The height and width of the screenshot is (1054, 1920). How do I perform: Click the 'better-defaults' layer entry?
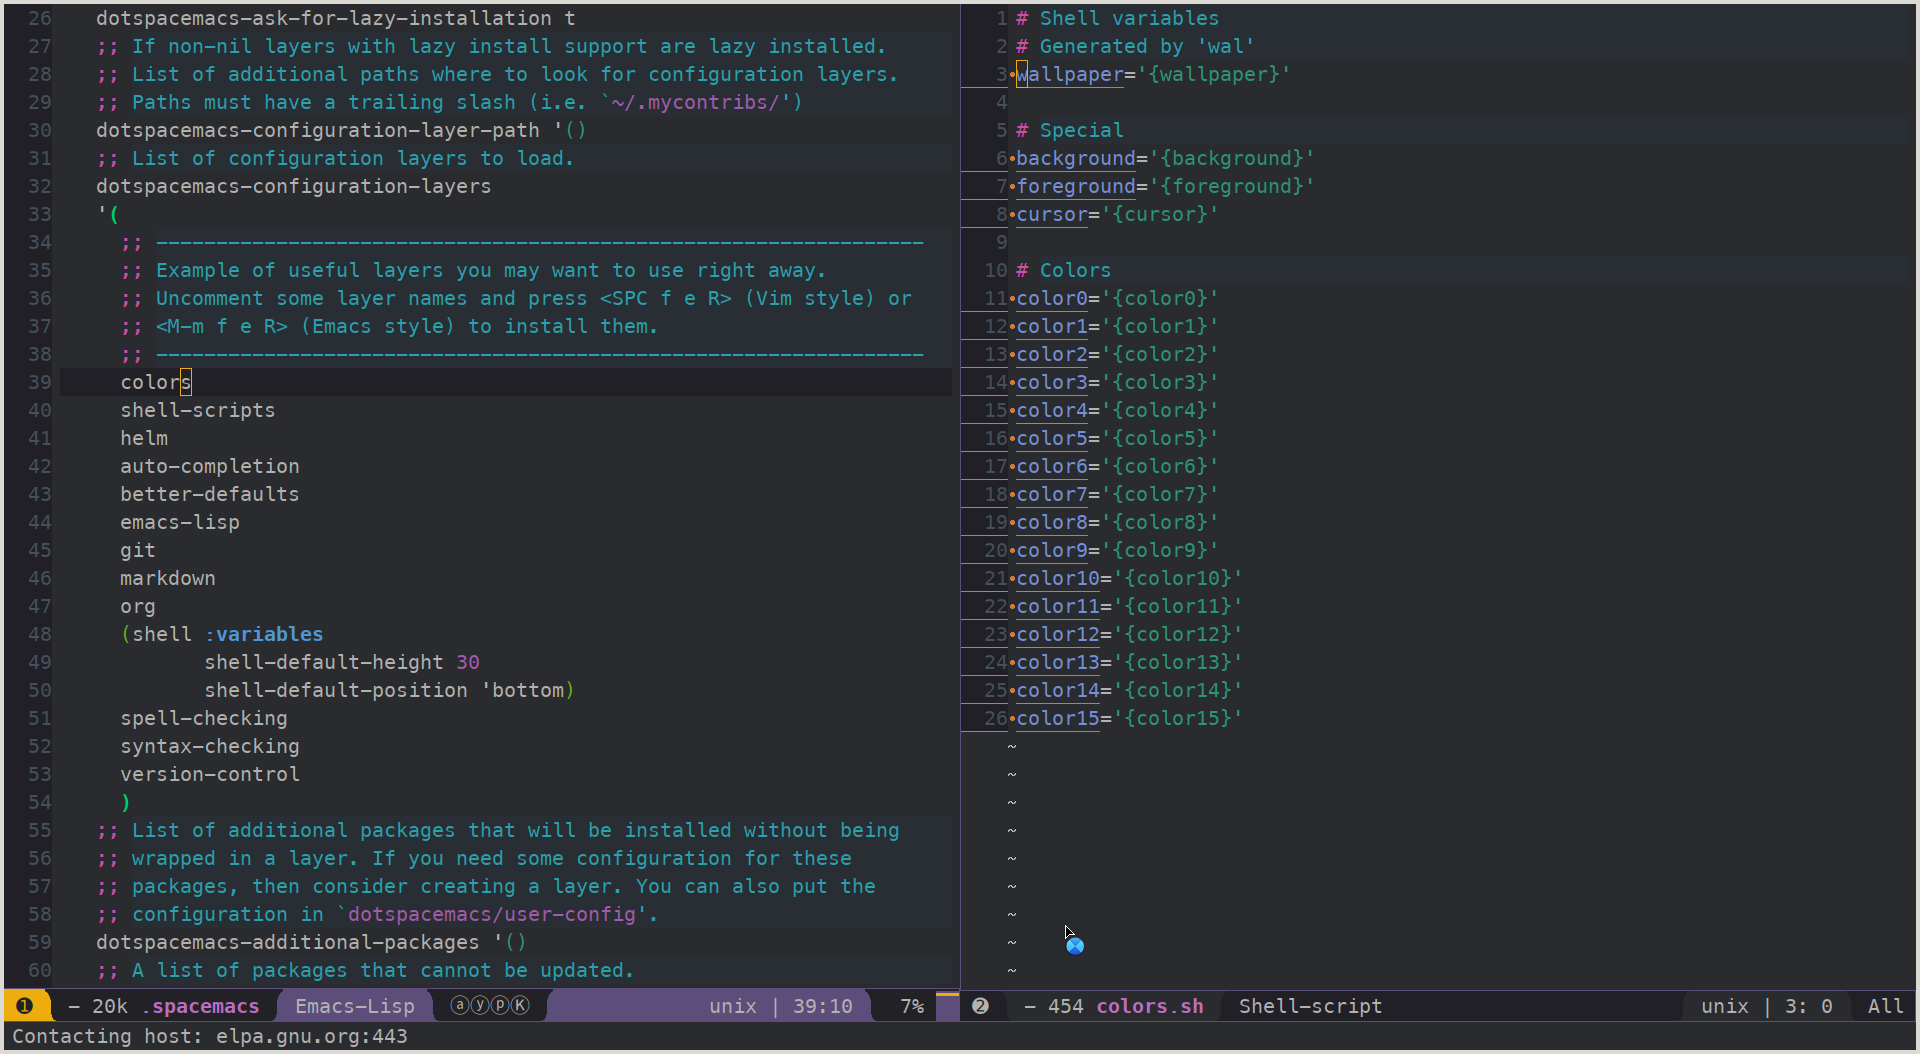(210, 494)
